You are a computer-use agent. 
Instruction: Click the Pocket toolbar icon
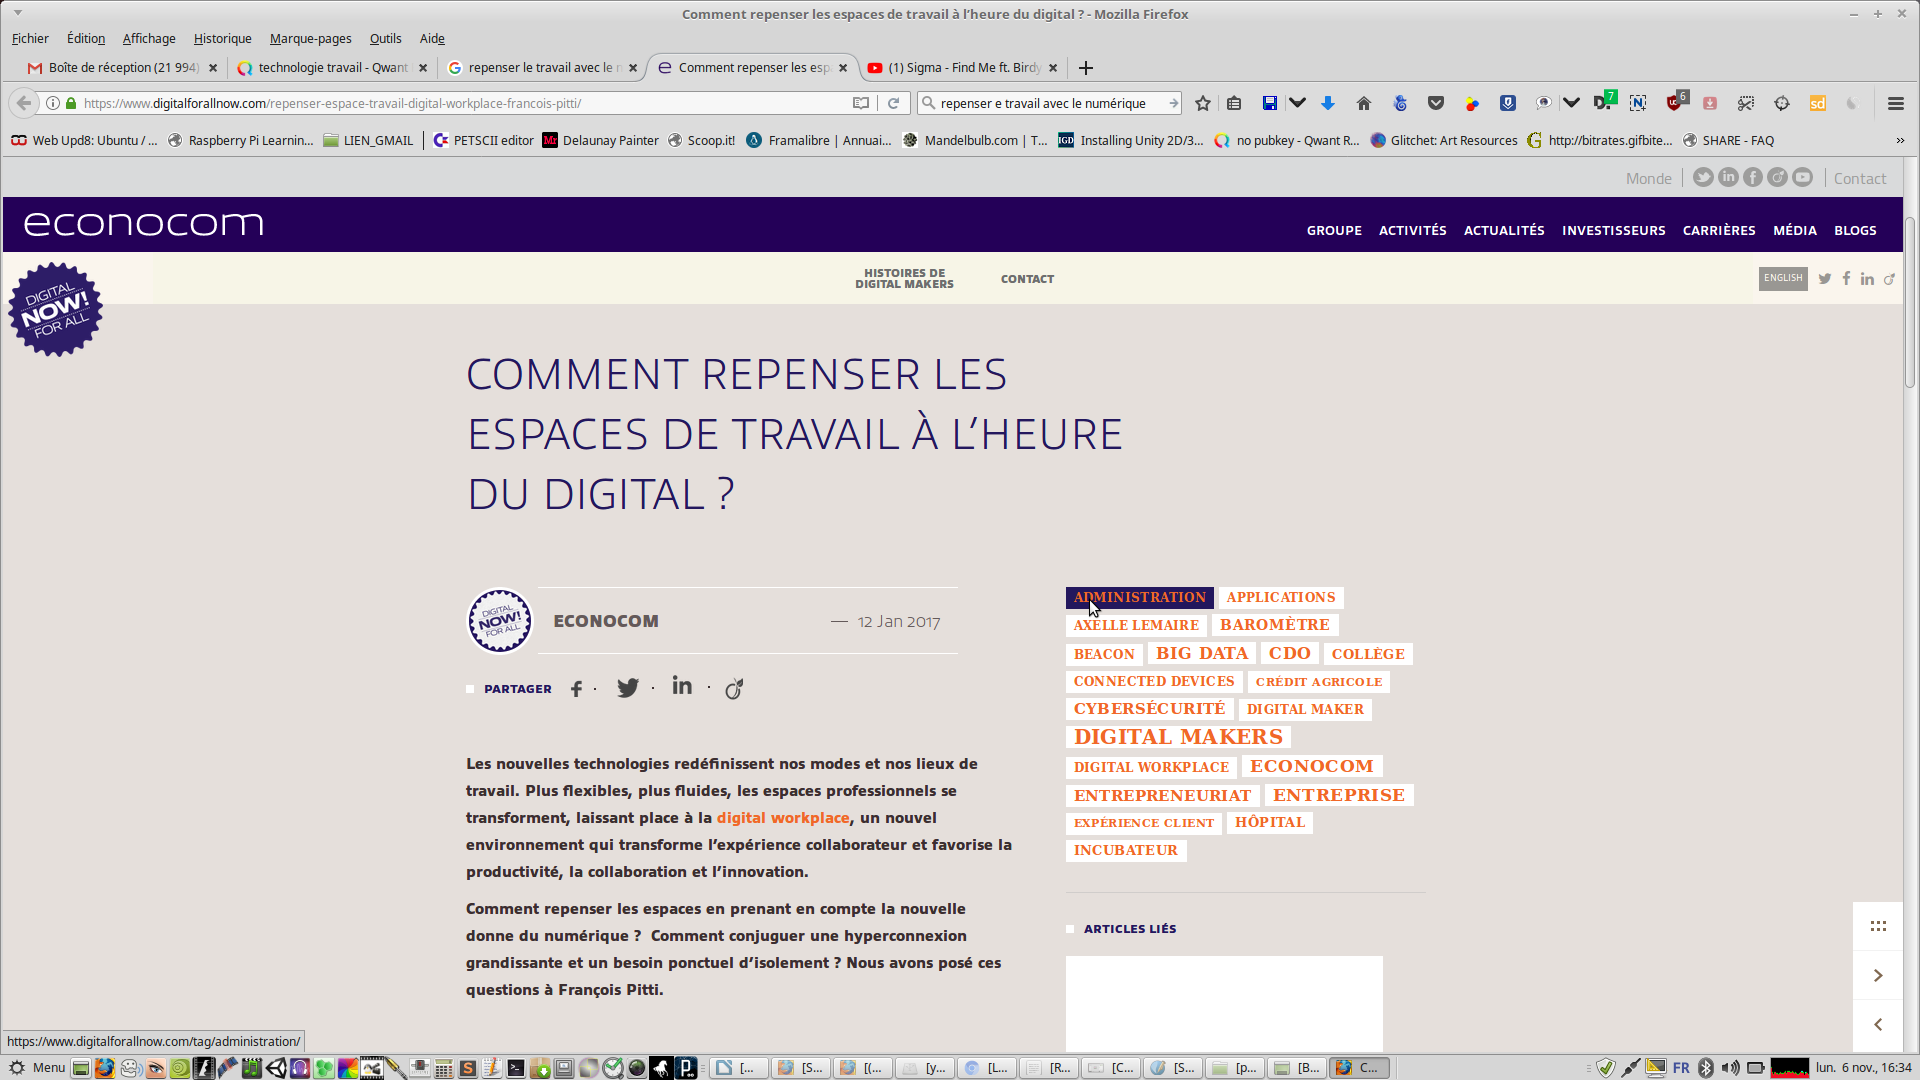tap(1436, 103)
